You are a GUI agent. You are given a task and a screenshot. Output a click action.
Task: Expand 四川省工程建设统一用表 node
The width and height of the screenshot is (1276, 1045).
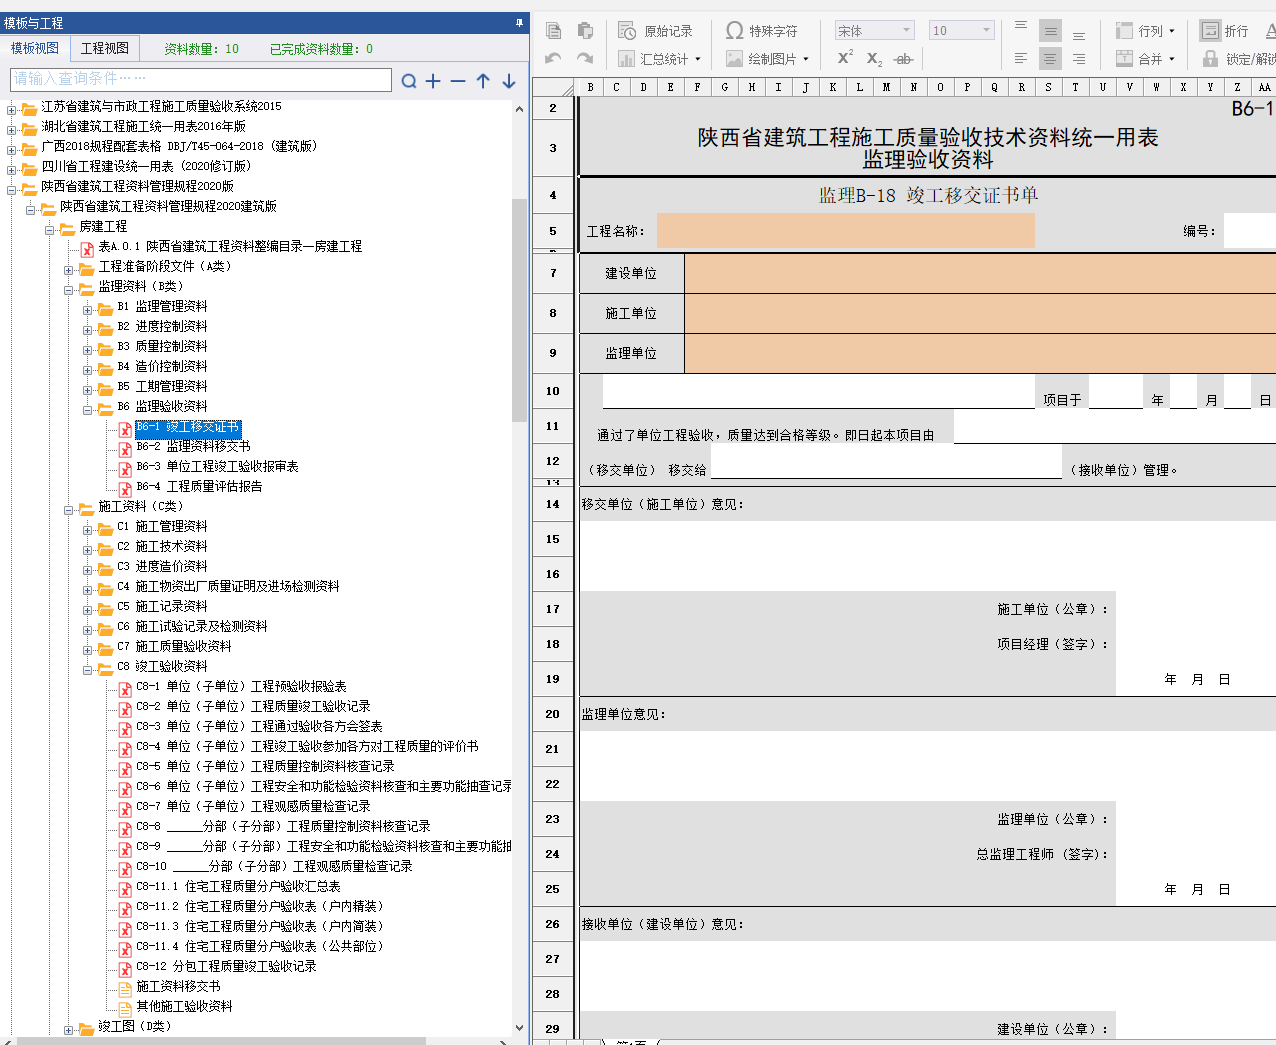point(11,169)
